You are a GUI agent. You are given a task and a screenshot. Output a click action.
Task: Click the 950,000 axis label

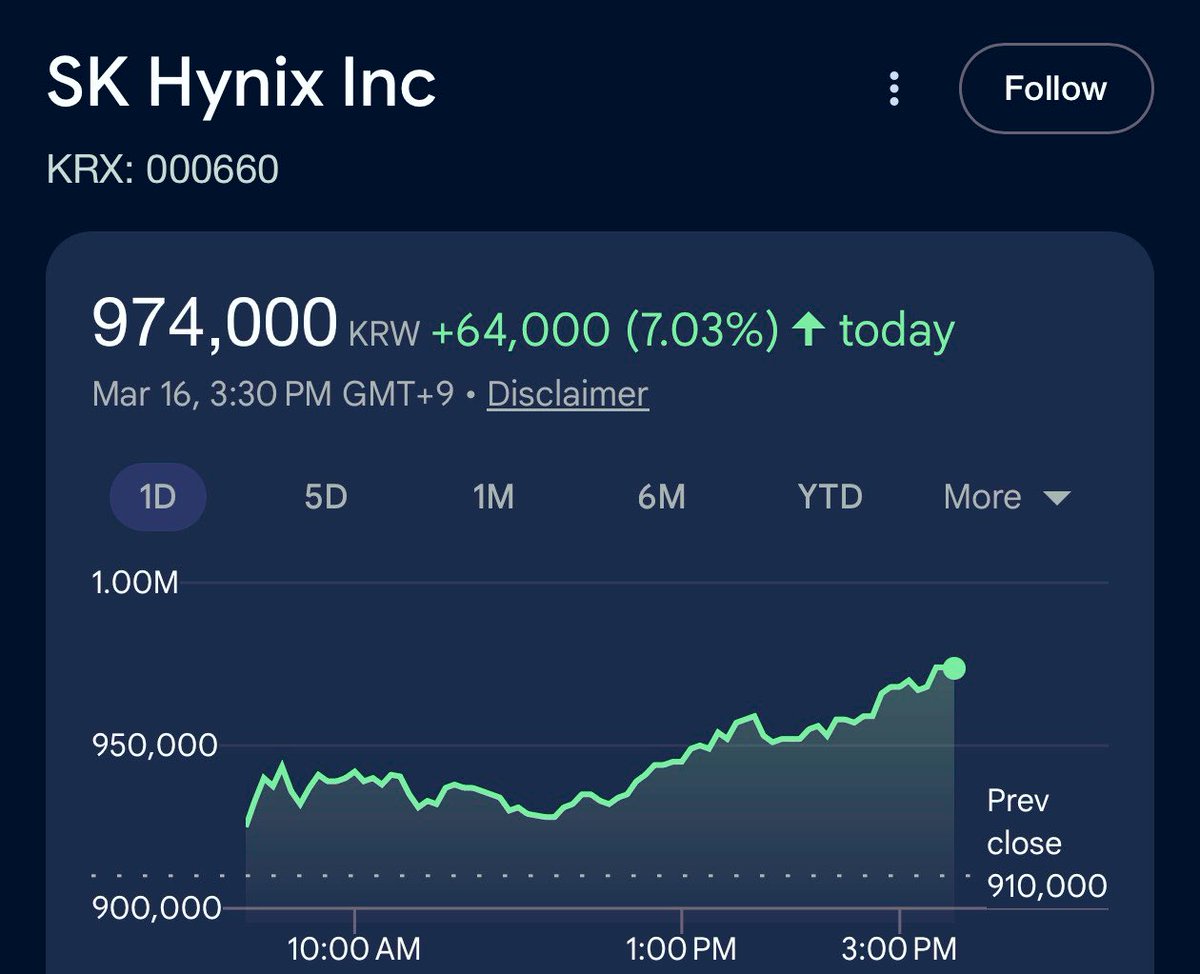coord(154,746)
